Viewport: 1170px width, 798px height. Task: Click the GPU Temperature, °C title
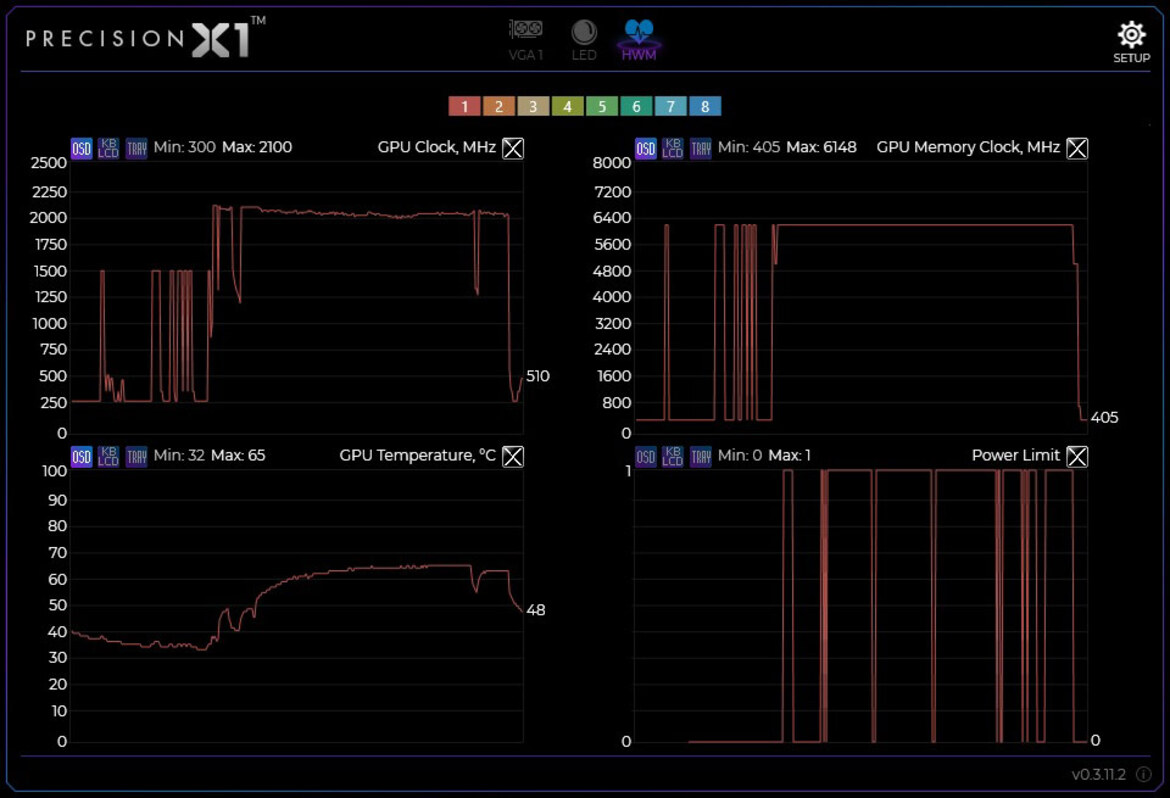click(417, 455)
